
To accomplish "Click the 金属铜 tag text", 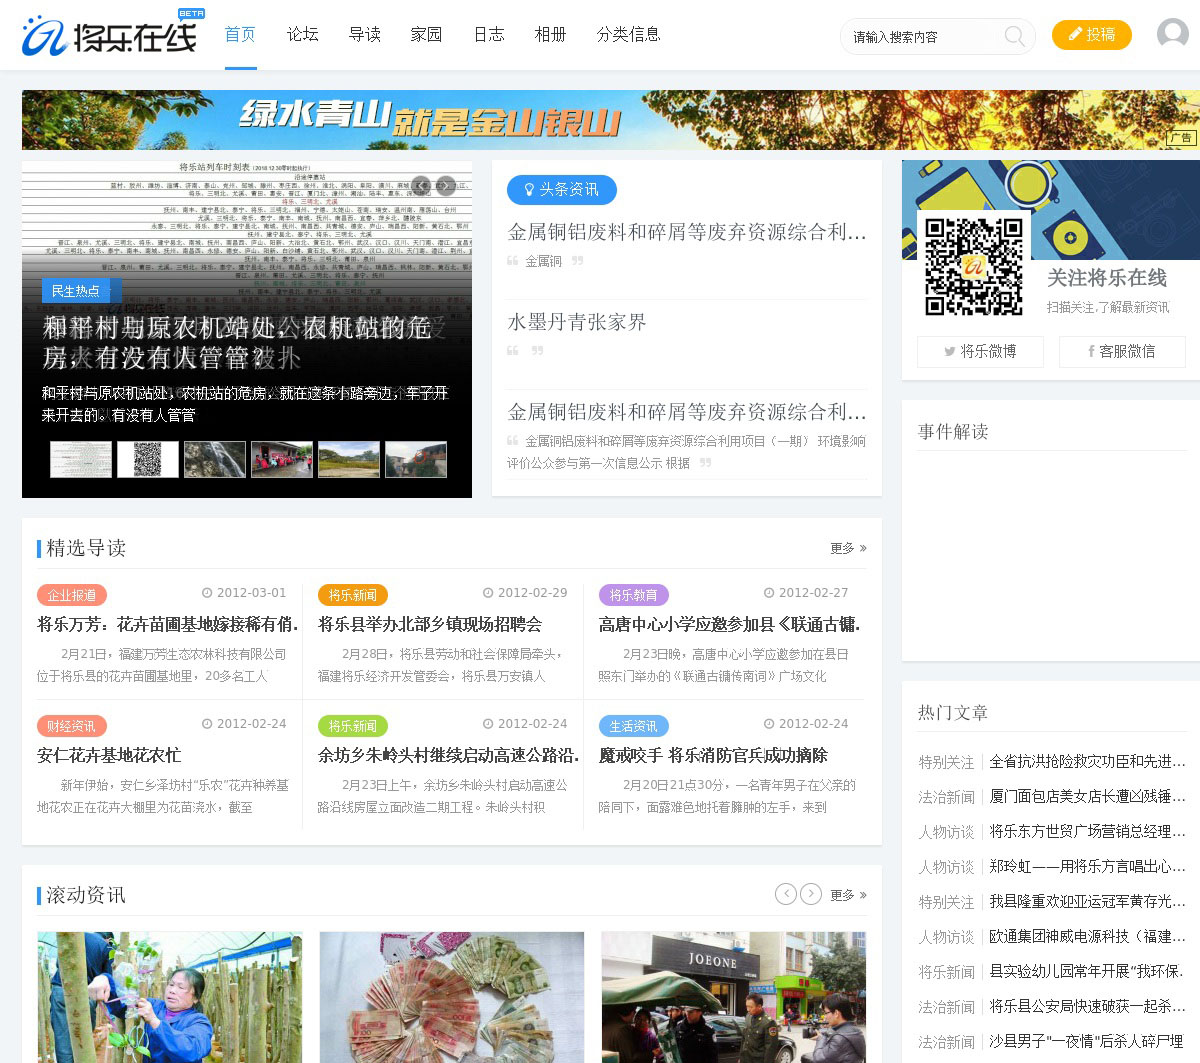I will coord(544,261).
